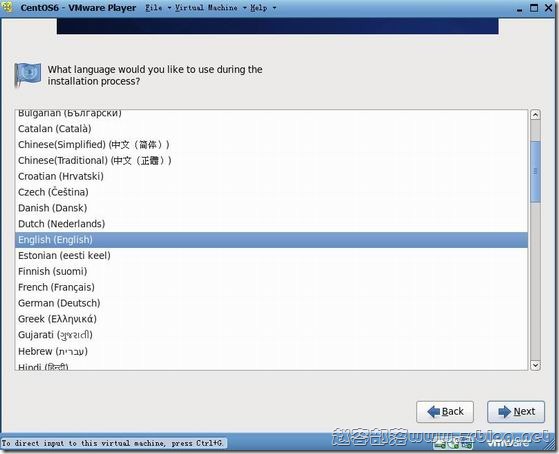Image resolution: width=559 pixels, height=454 pixels.
Task: Select English (English) language row
Action: point(271,240)
